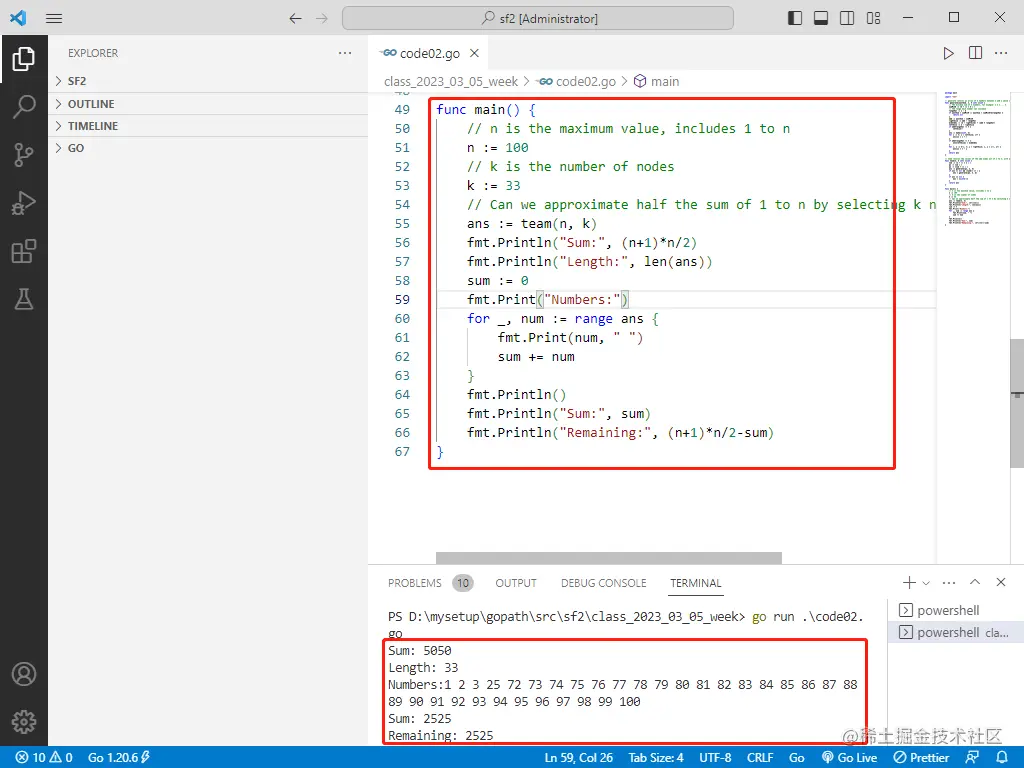This screenshot has height=768, width=1024.
Task: Expand the TIMELINE section
Action: pyautogui.click(x=208, y=126)
